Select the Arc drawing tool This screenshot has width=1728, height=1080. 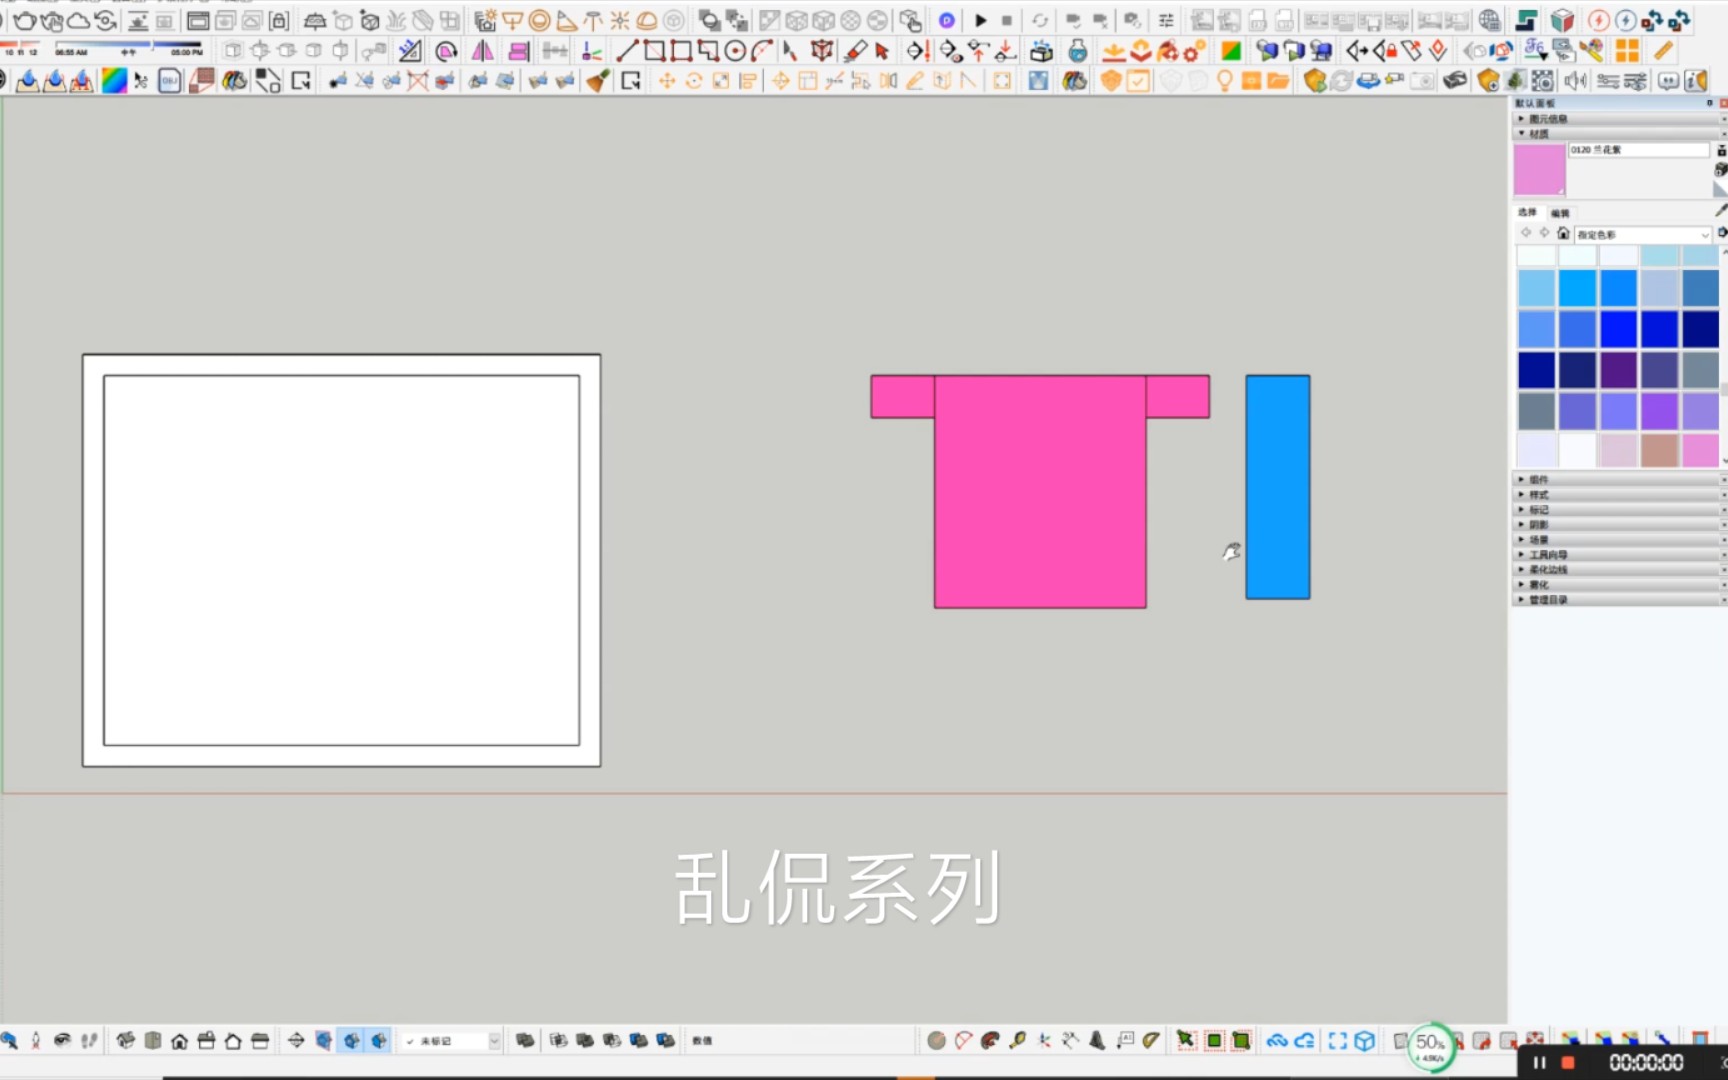coord(762,51)
